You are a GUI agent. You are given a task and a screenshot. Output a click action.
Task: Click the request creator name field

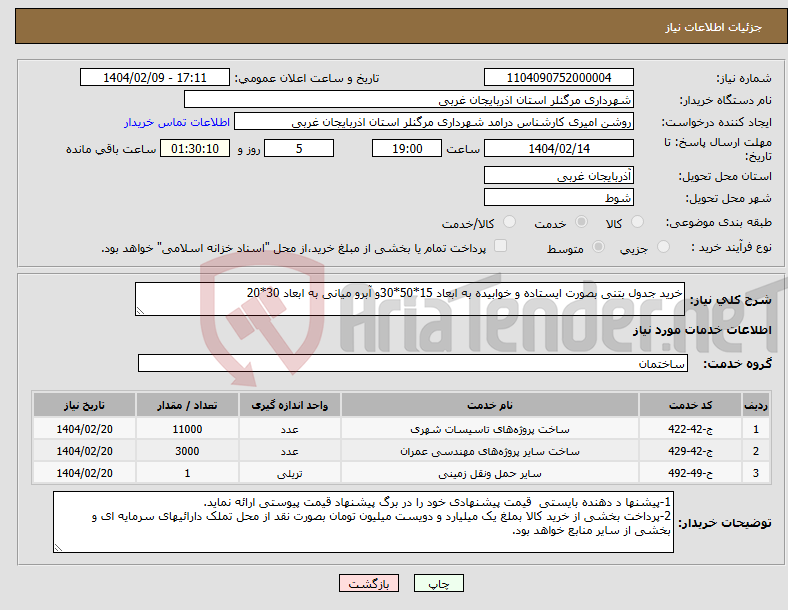coord(434,122)
